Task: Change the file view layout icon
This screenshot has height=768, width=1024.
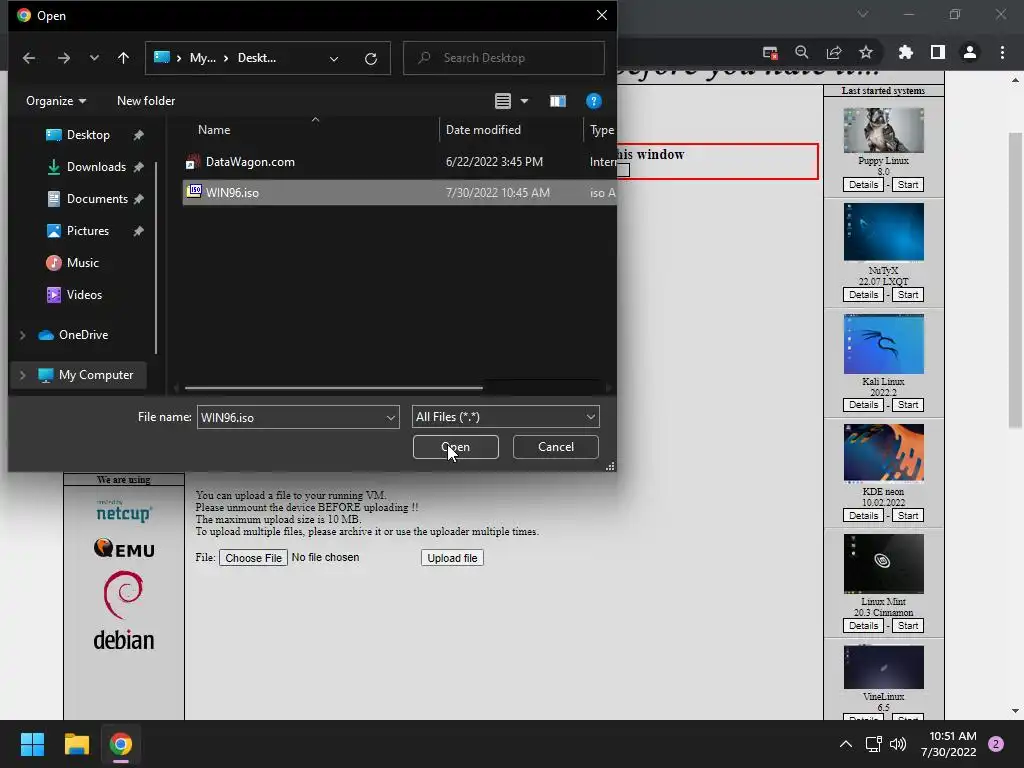Action: [502, 101]
